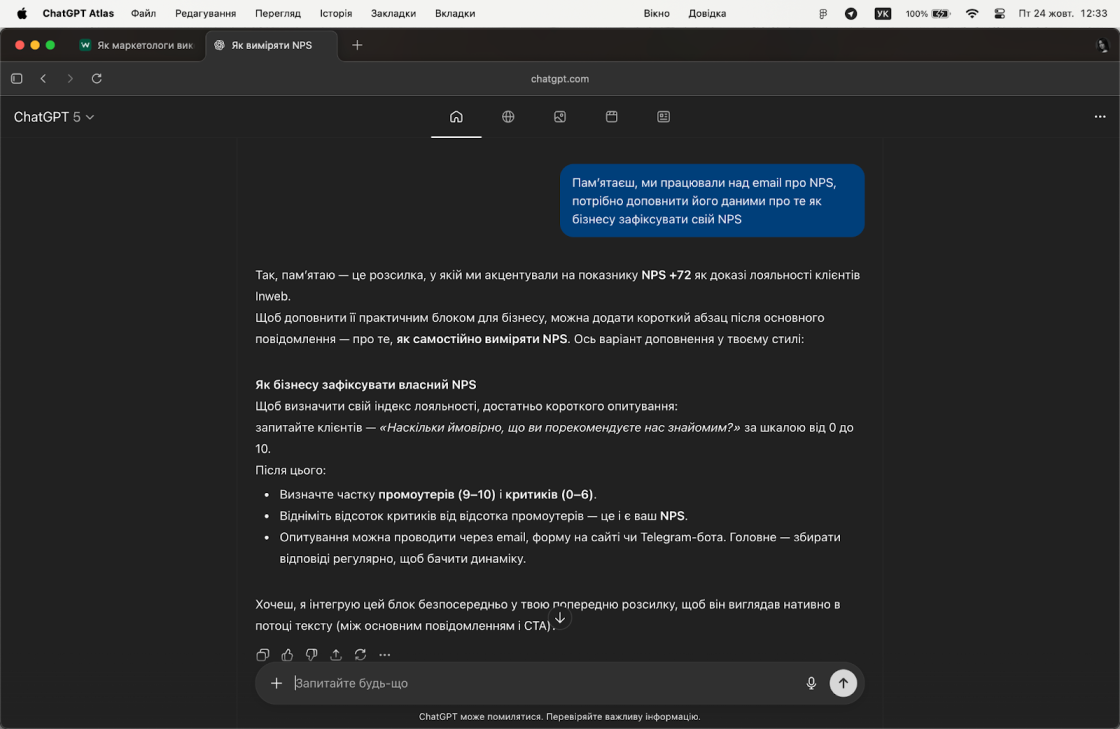This screenshot has height=729, width=1120.
Task: Start voice dictation with microphone icon
Action: click(811, 683)
